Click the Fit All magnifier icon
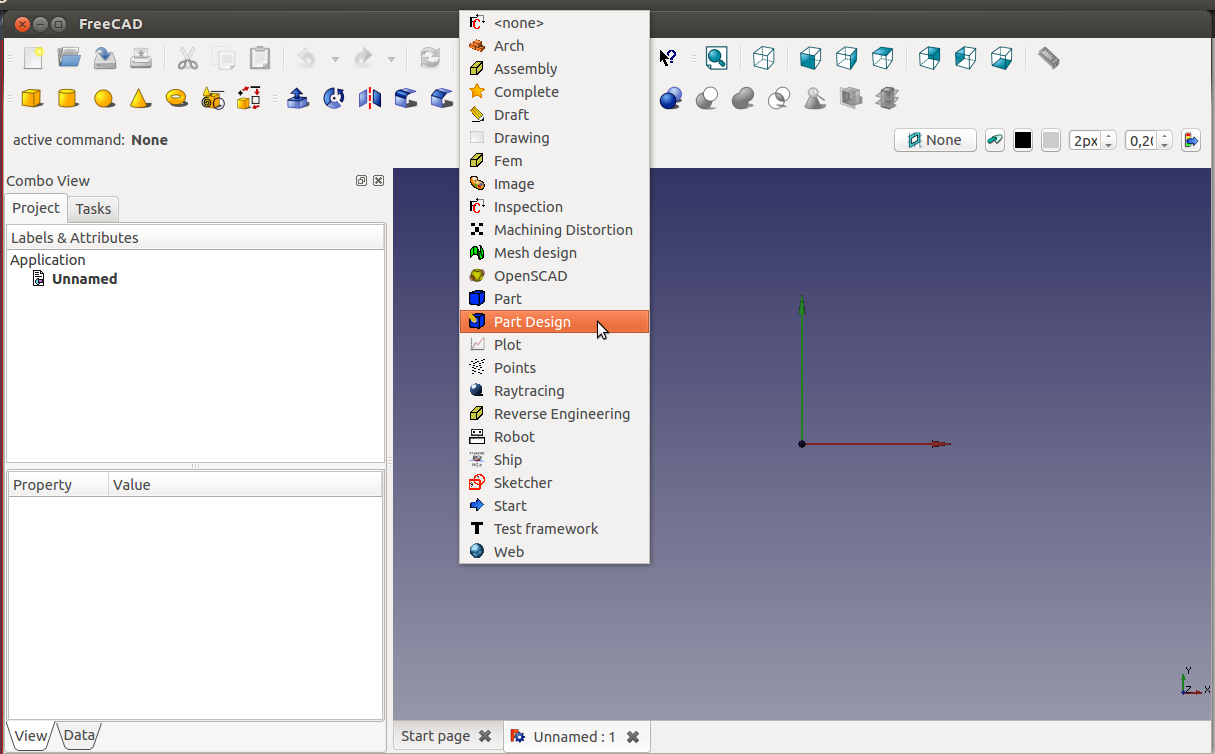 point(716,58)
